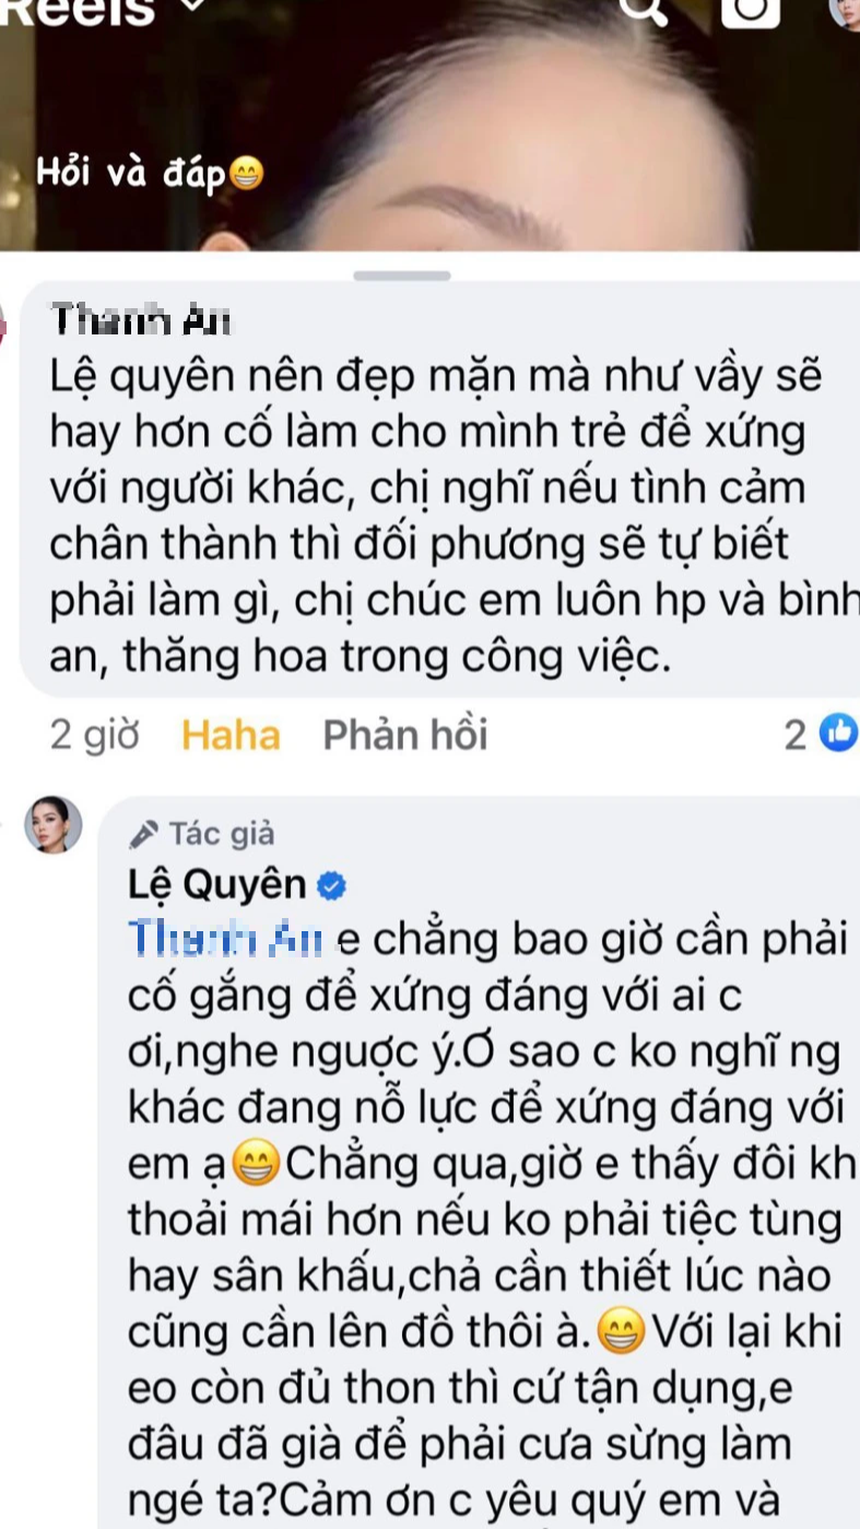Click Phản hồi to reply to comment
The width and height of the screenshot is (860, 1529).
pos(405,735)
